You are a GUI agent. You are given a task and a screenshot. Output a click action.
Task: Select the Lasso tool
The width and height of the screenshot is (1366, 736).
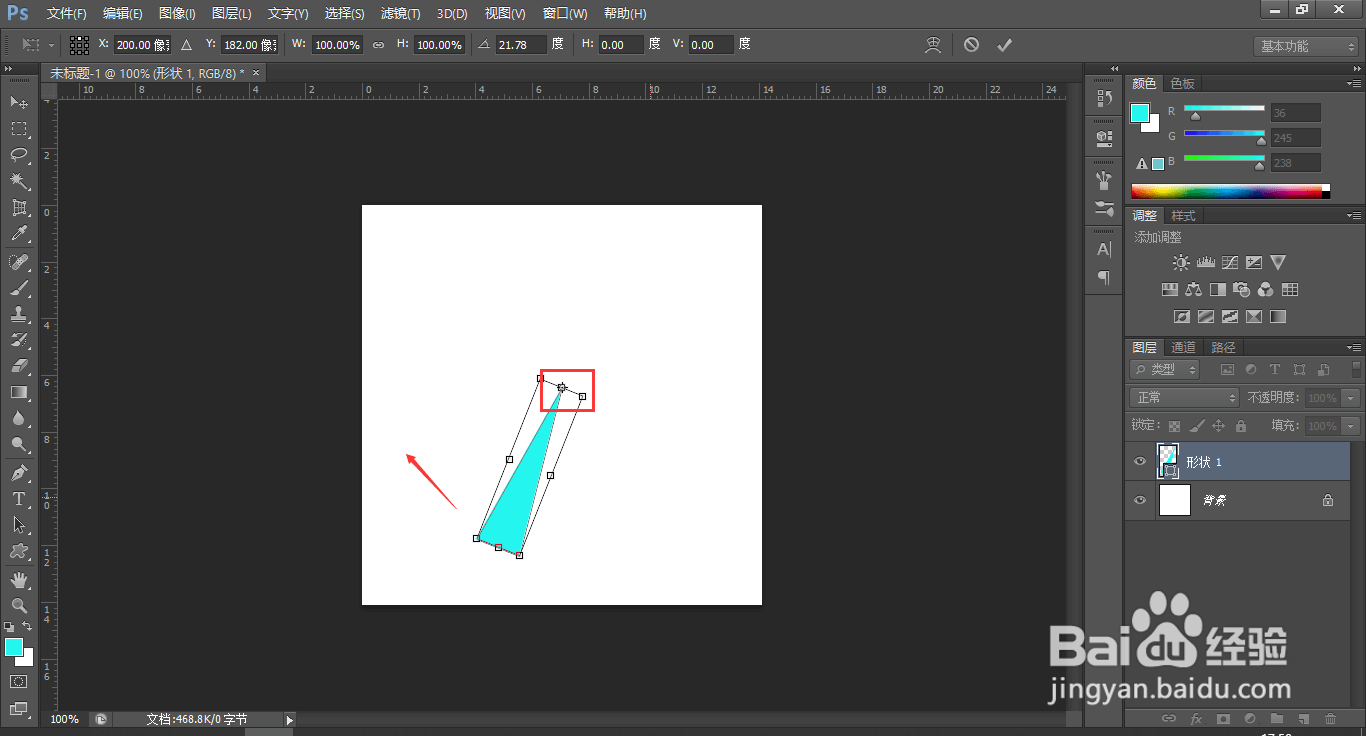tap(18, 154)
